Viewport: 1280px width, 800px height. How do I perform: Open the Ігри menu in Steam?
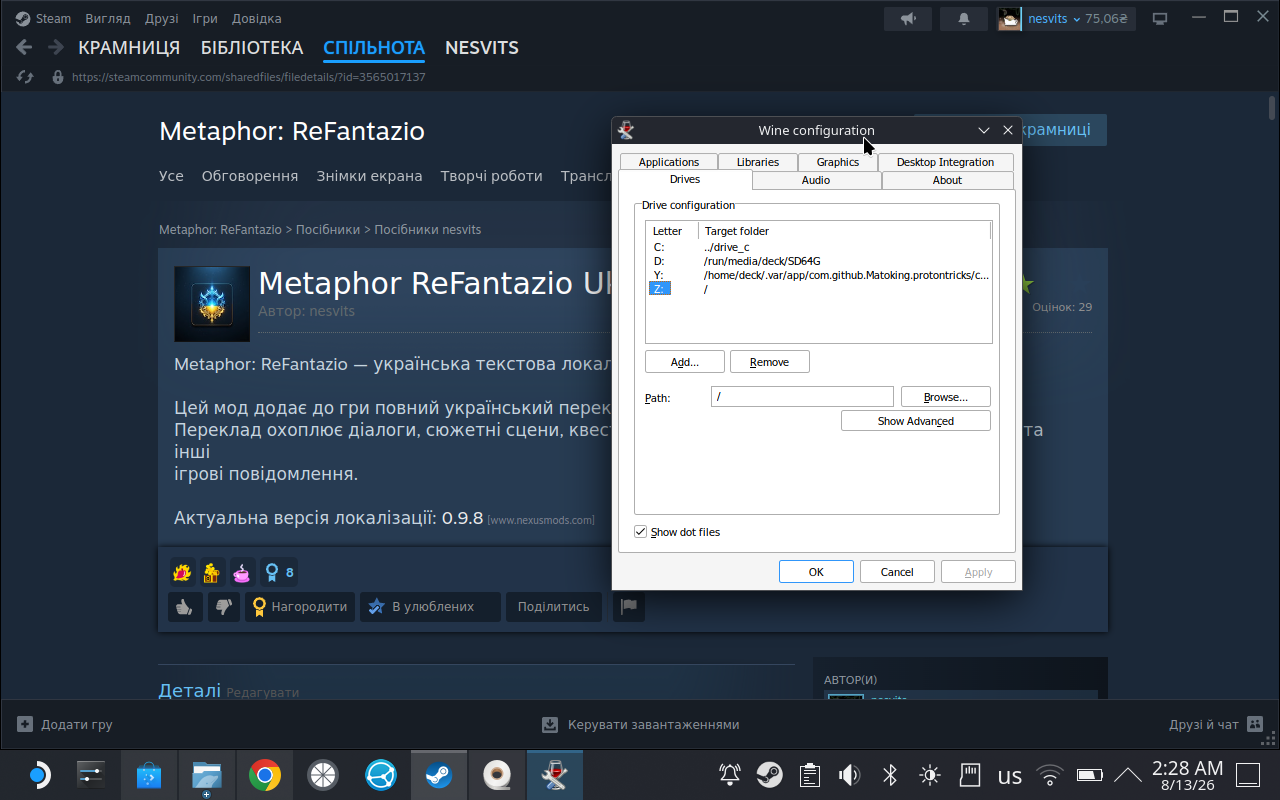pyautogui.click(x=205, y=19)
